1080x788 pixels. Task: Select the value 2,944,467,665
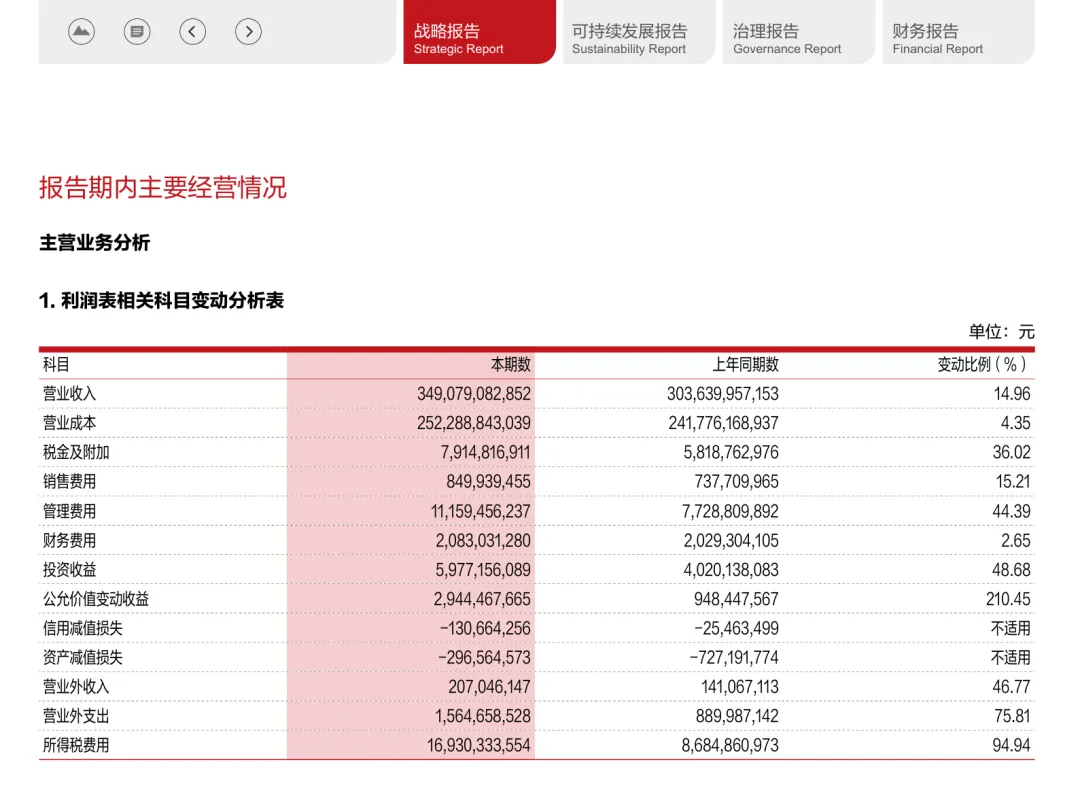[x=482, y=599]
